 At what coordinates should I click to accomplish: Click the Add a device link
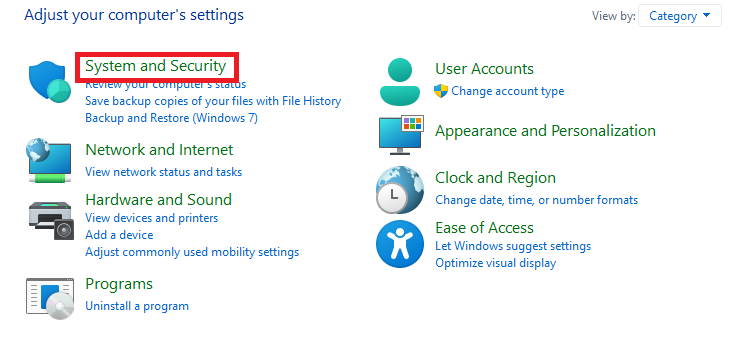[119, 235]
